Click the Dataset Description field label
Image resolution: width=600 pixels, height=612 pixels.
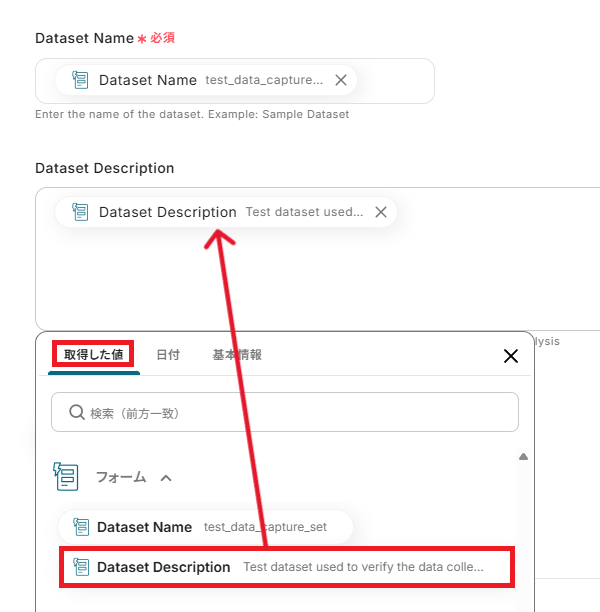105,168
